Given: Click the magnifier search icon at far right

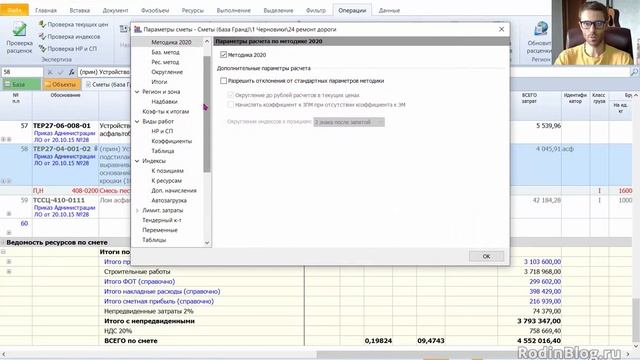Looking at the screenshot, I should point(634,72).
